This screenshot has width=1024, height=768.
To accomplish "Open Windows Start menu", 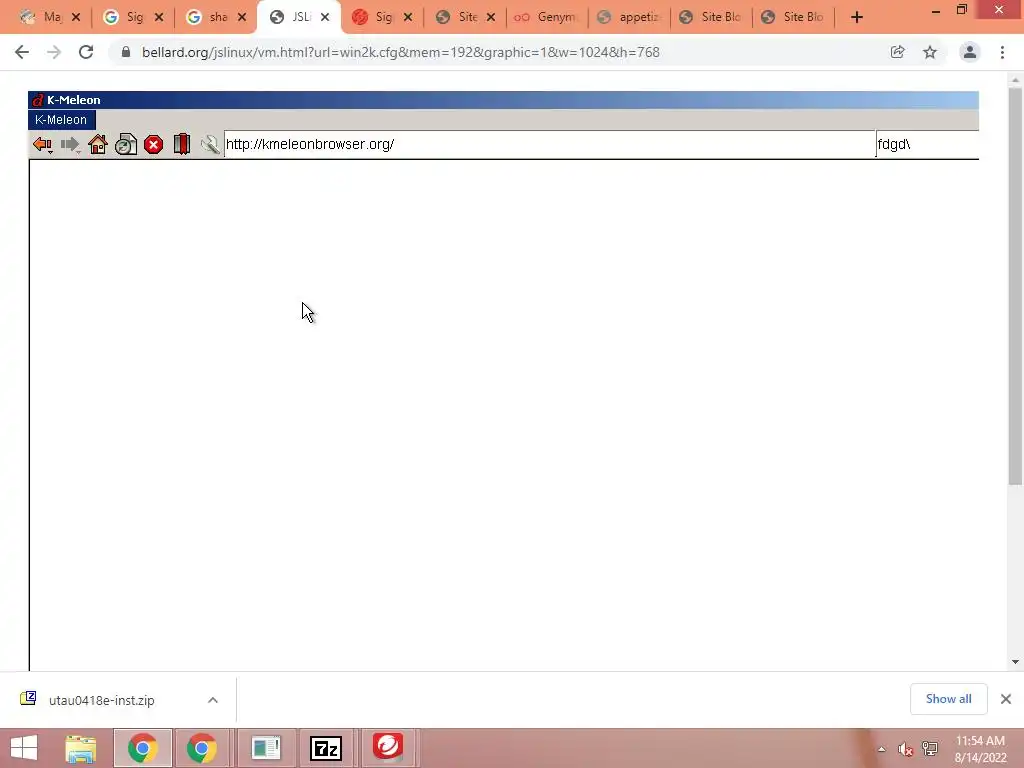I will point(24,748).
